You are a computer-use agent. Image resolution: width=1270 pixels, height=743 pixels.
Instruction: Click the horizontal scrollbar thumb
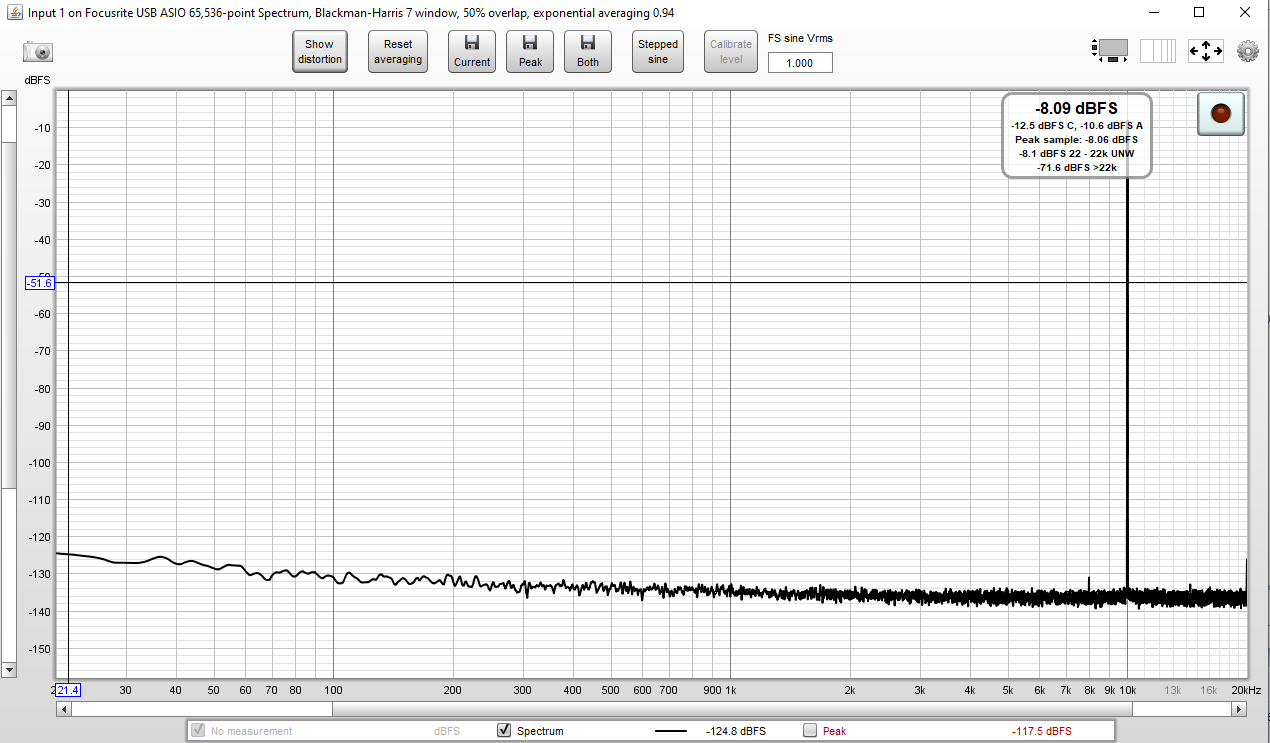tap(732, 709)
